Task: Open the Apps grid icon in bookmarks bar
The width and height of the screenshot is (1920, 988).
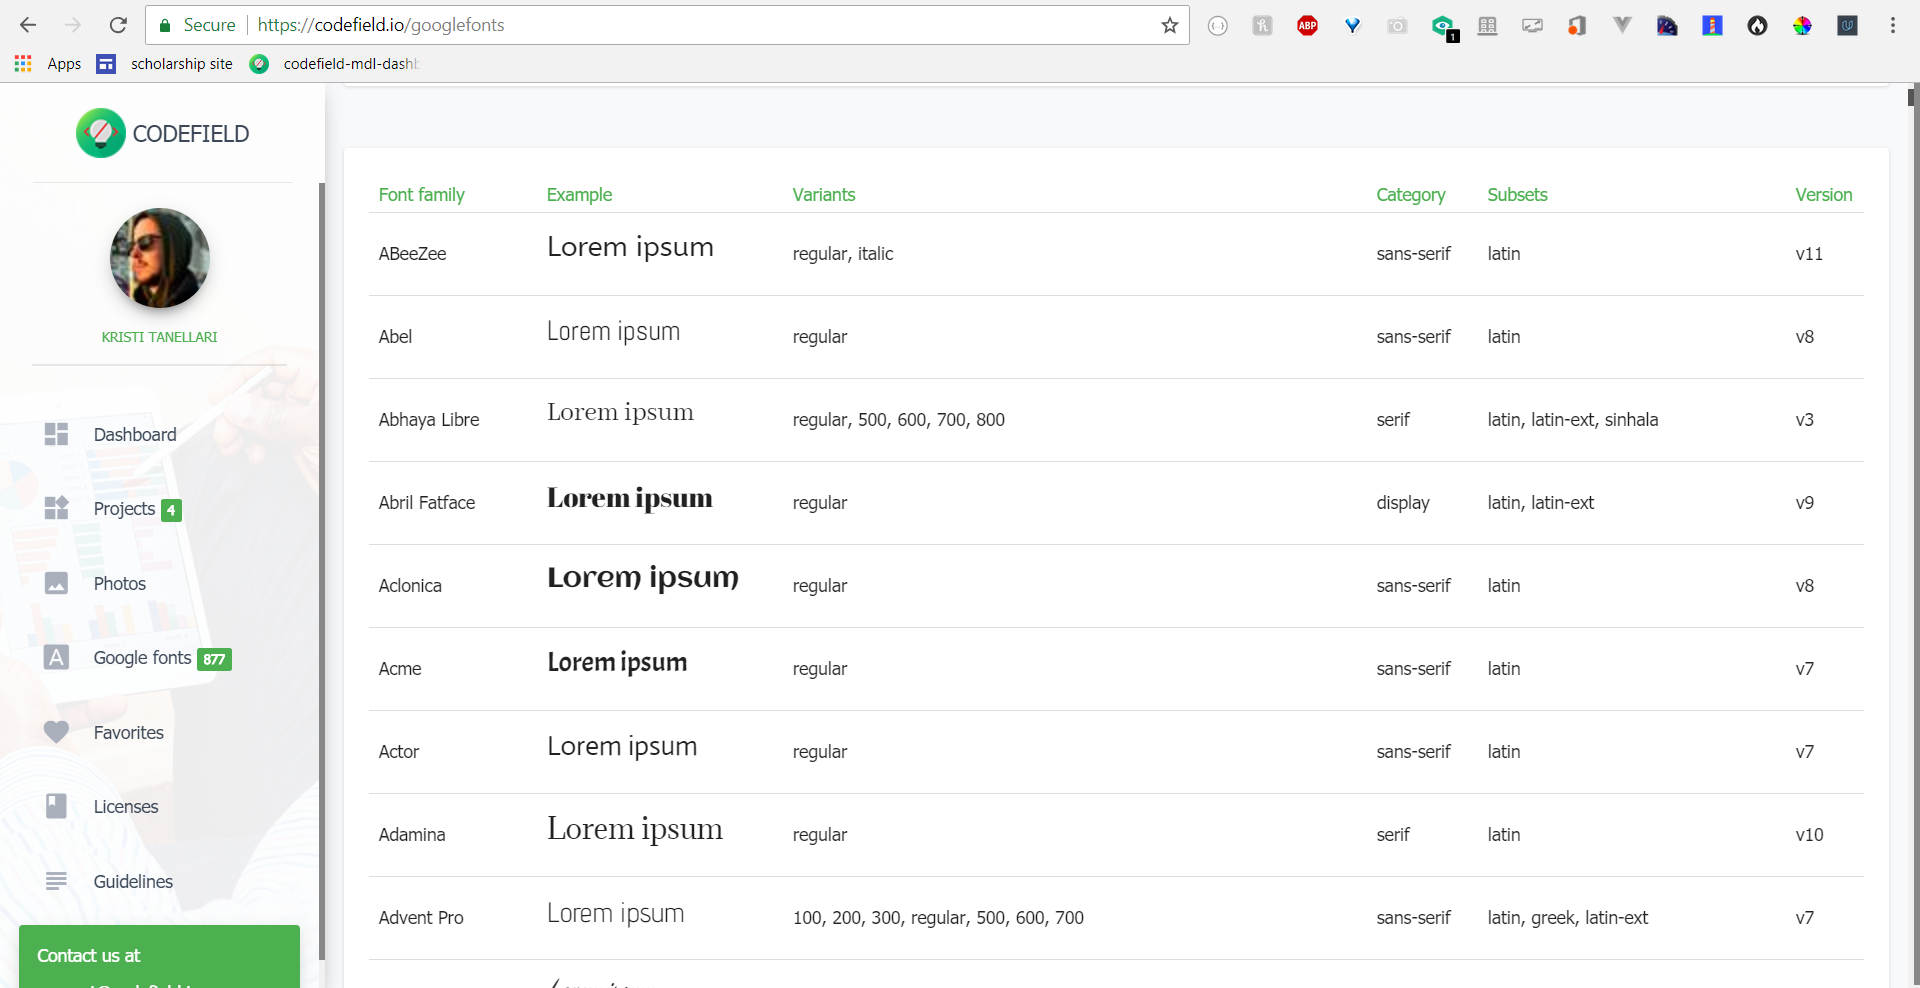Action: [x=23, y=63]
